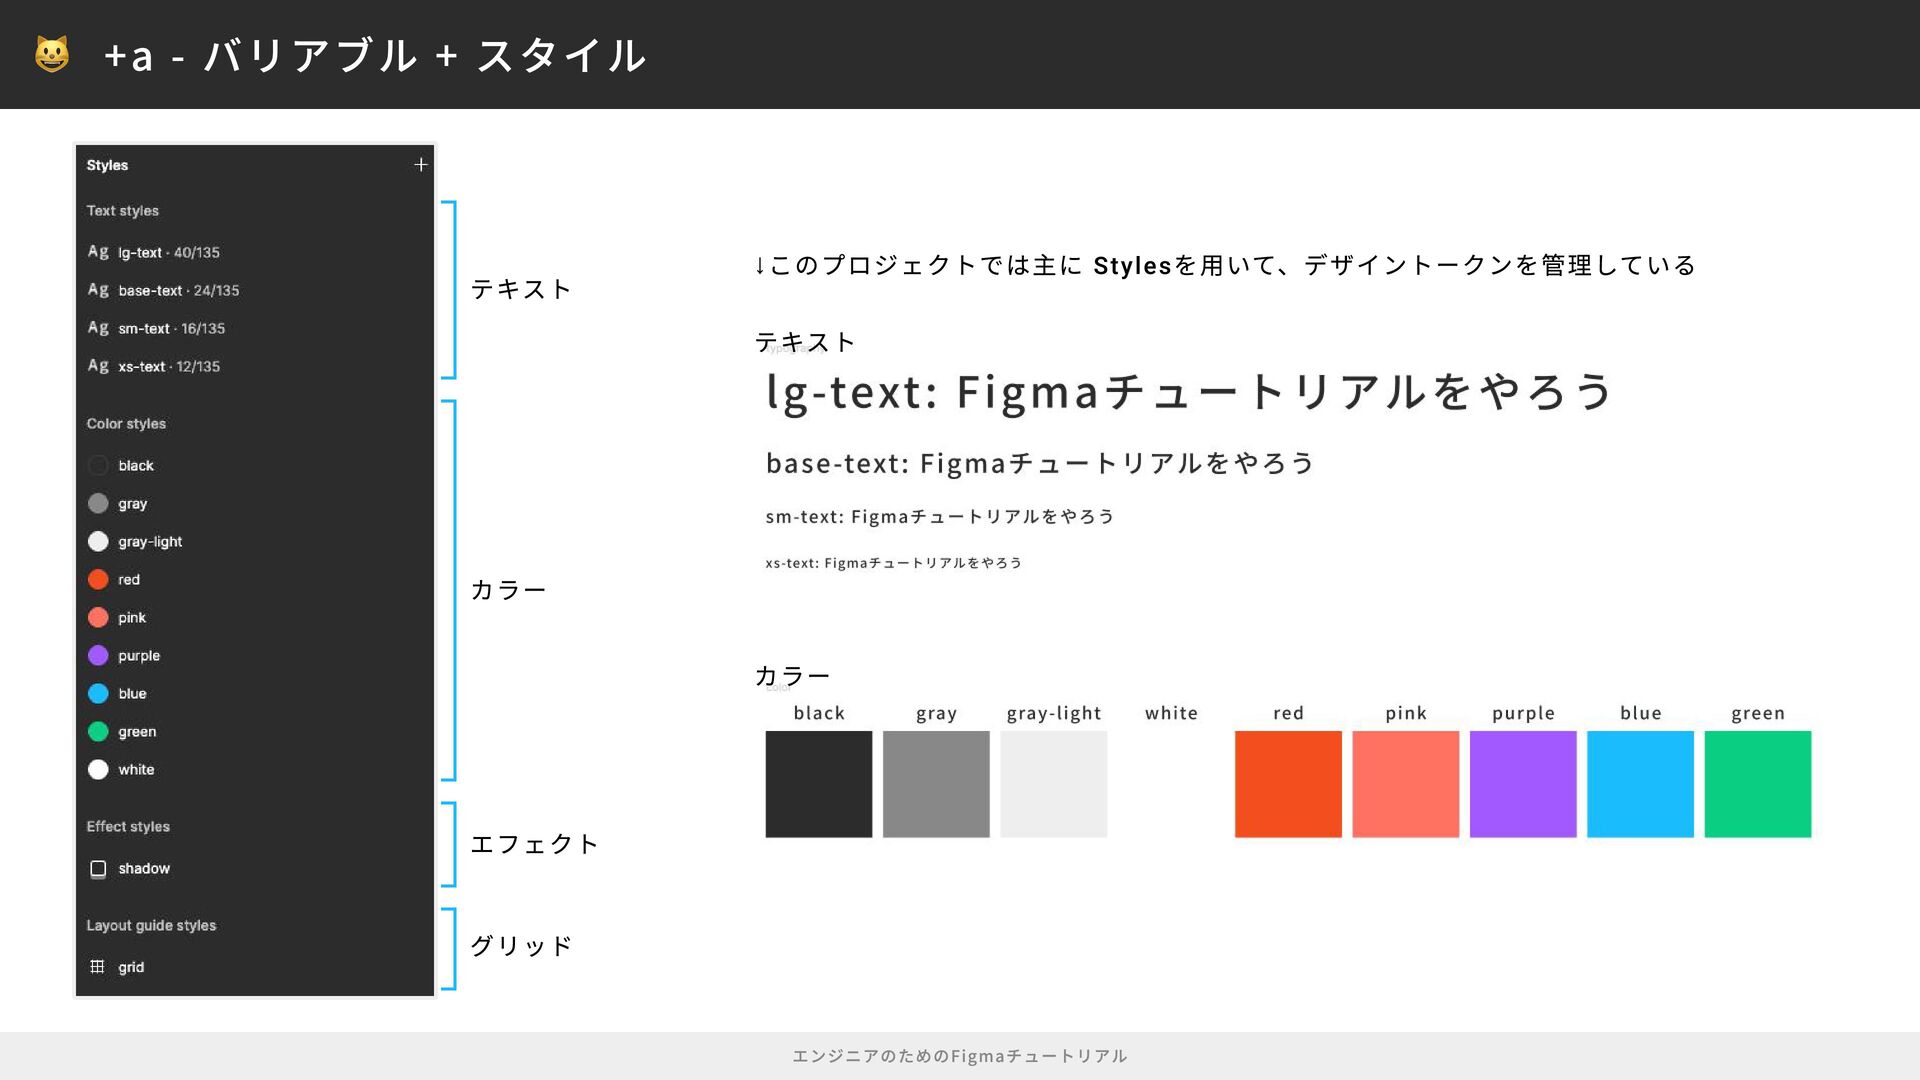Select the gray-light color style circle

98,542
